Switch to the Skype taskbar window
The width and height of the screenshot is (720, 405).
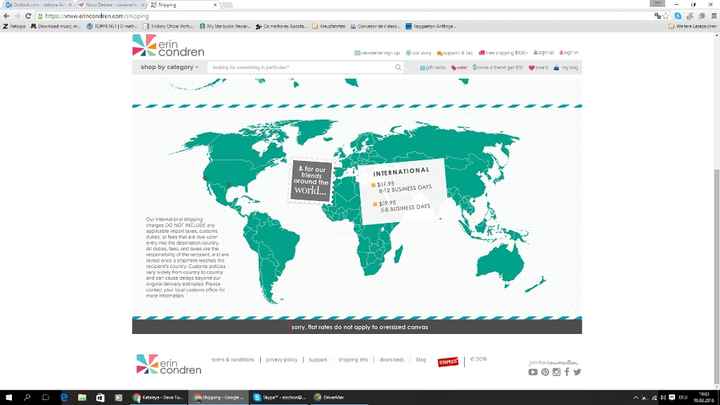pyautogui.click(x=279, y=398)
